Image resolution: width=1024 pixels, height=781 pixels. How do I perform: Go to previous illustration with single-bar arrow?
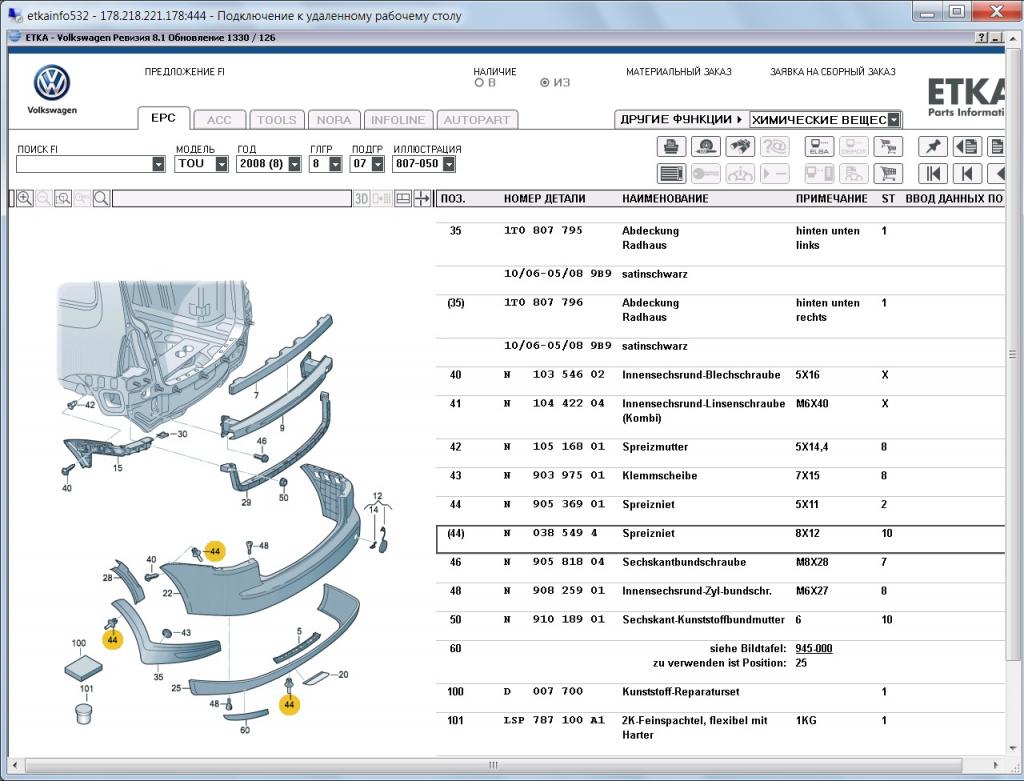click(x=967, y=174)
